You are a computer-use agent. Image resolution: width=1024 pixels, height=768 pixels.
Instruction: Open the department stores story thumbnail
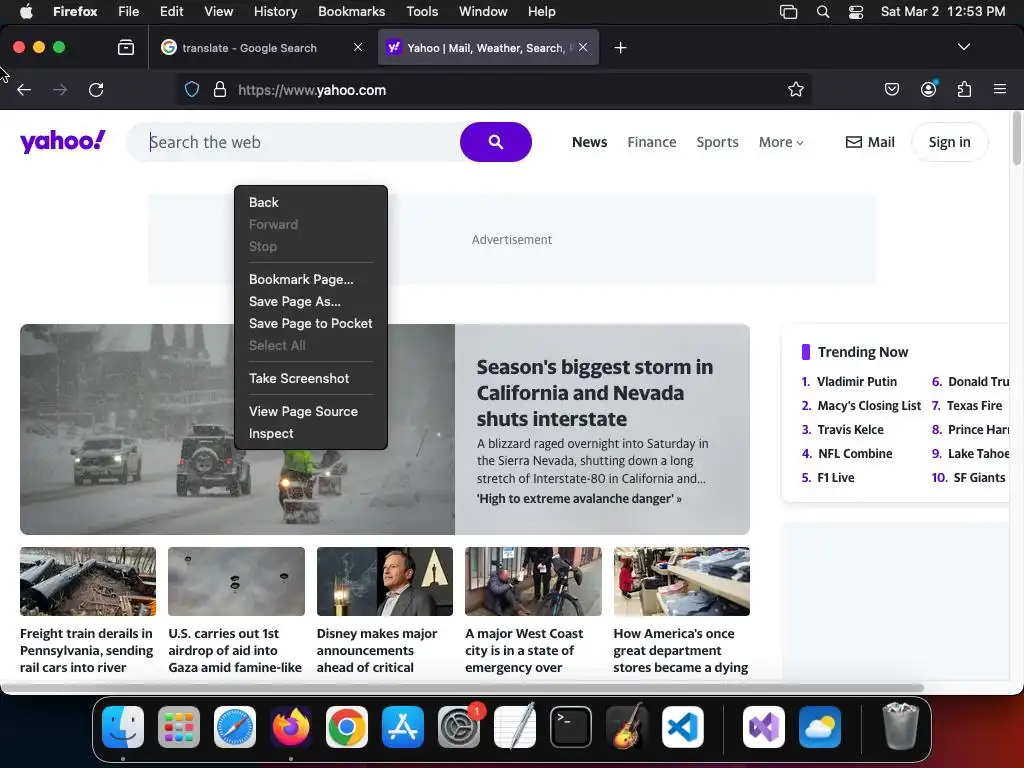[681, 581]
